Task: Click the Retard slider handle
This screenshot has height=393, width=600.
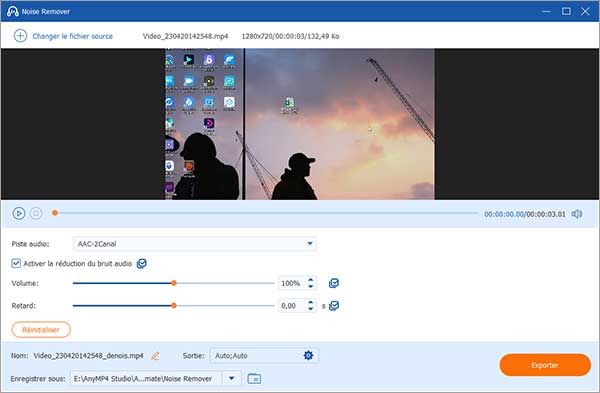Action: click(x=174, y=305)
